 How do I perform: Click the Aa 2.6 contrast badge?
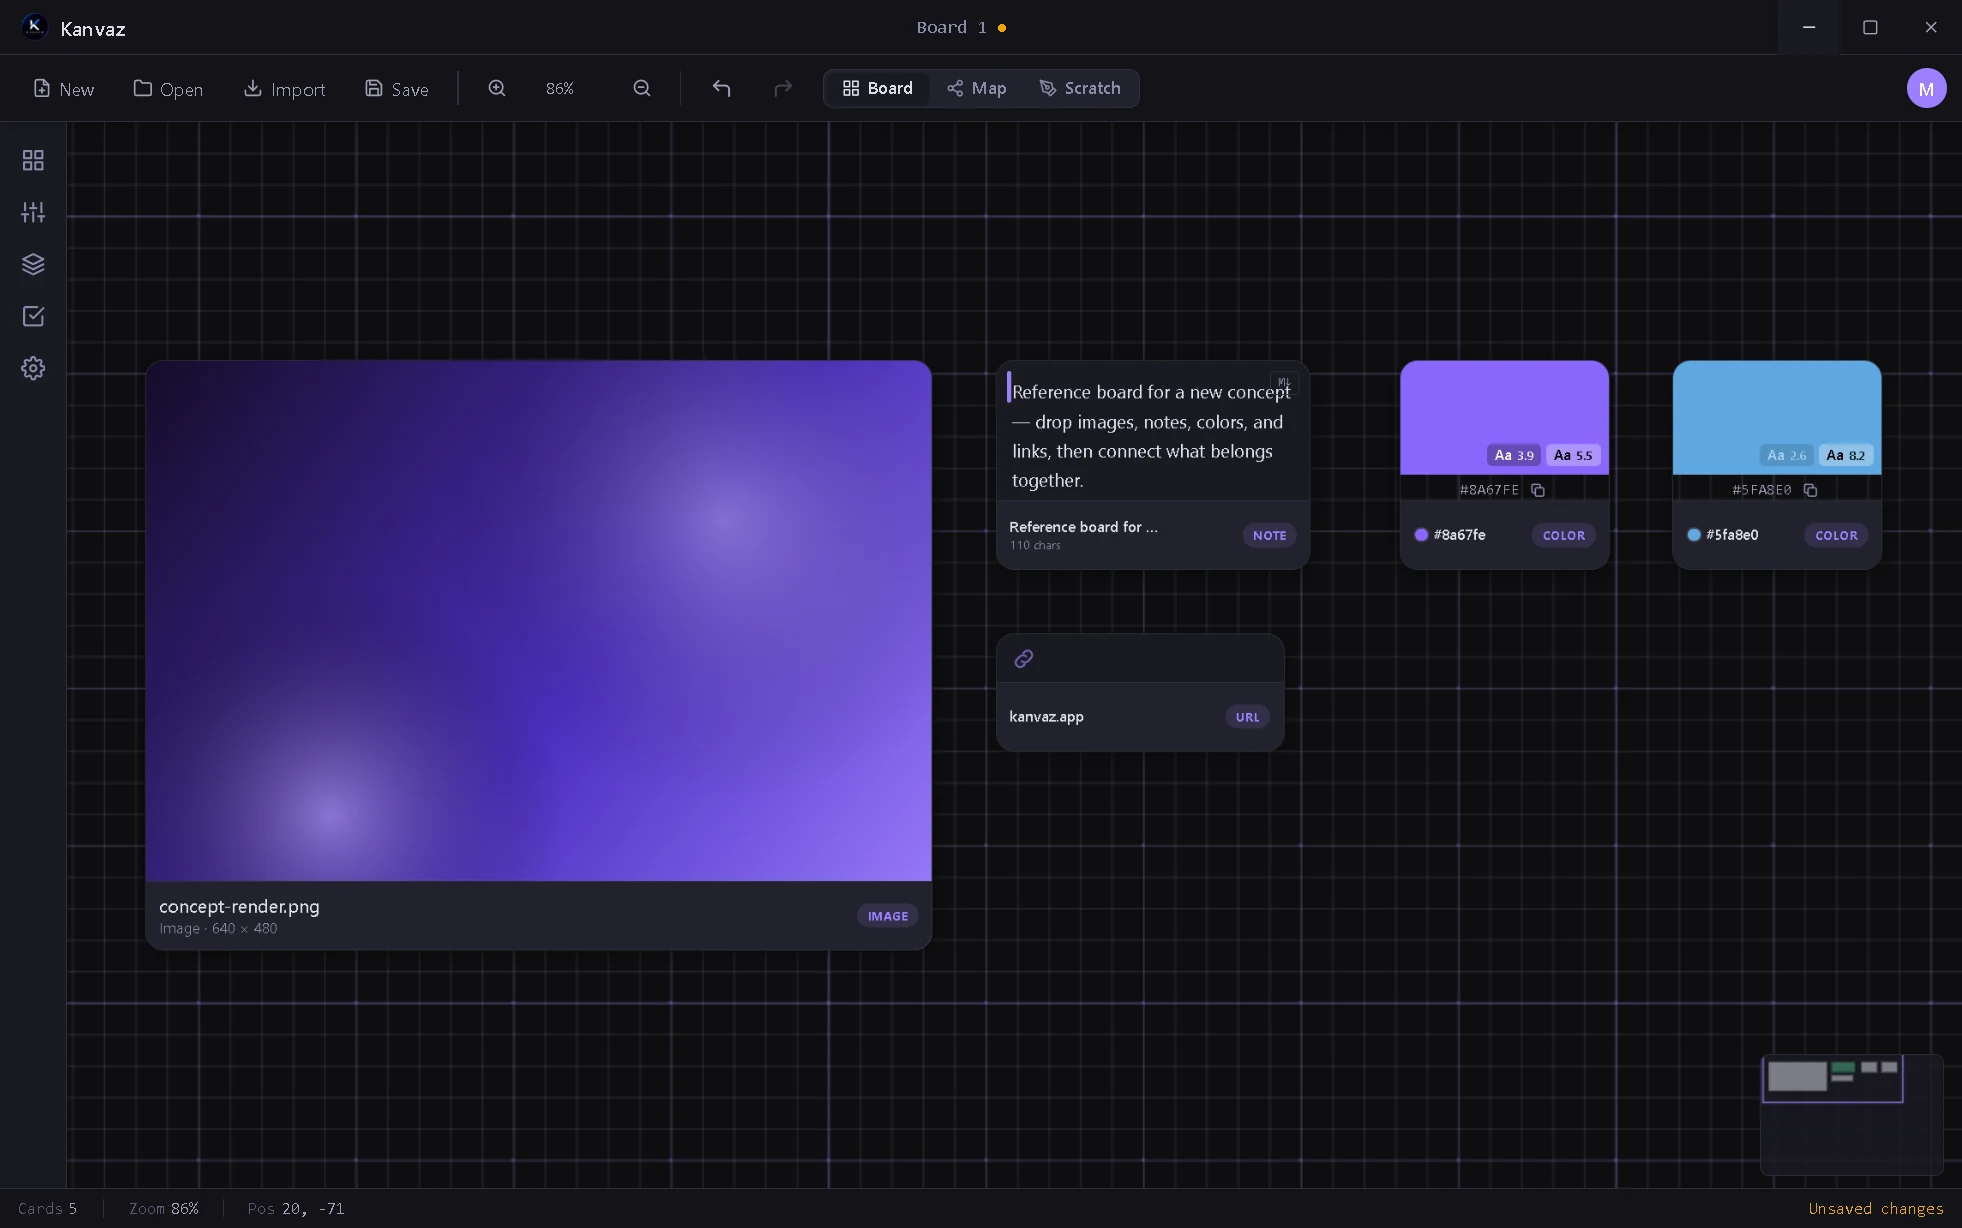tap(1786, 455)
